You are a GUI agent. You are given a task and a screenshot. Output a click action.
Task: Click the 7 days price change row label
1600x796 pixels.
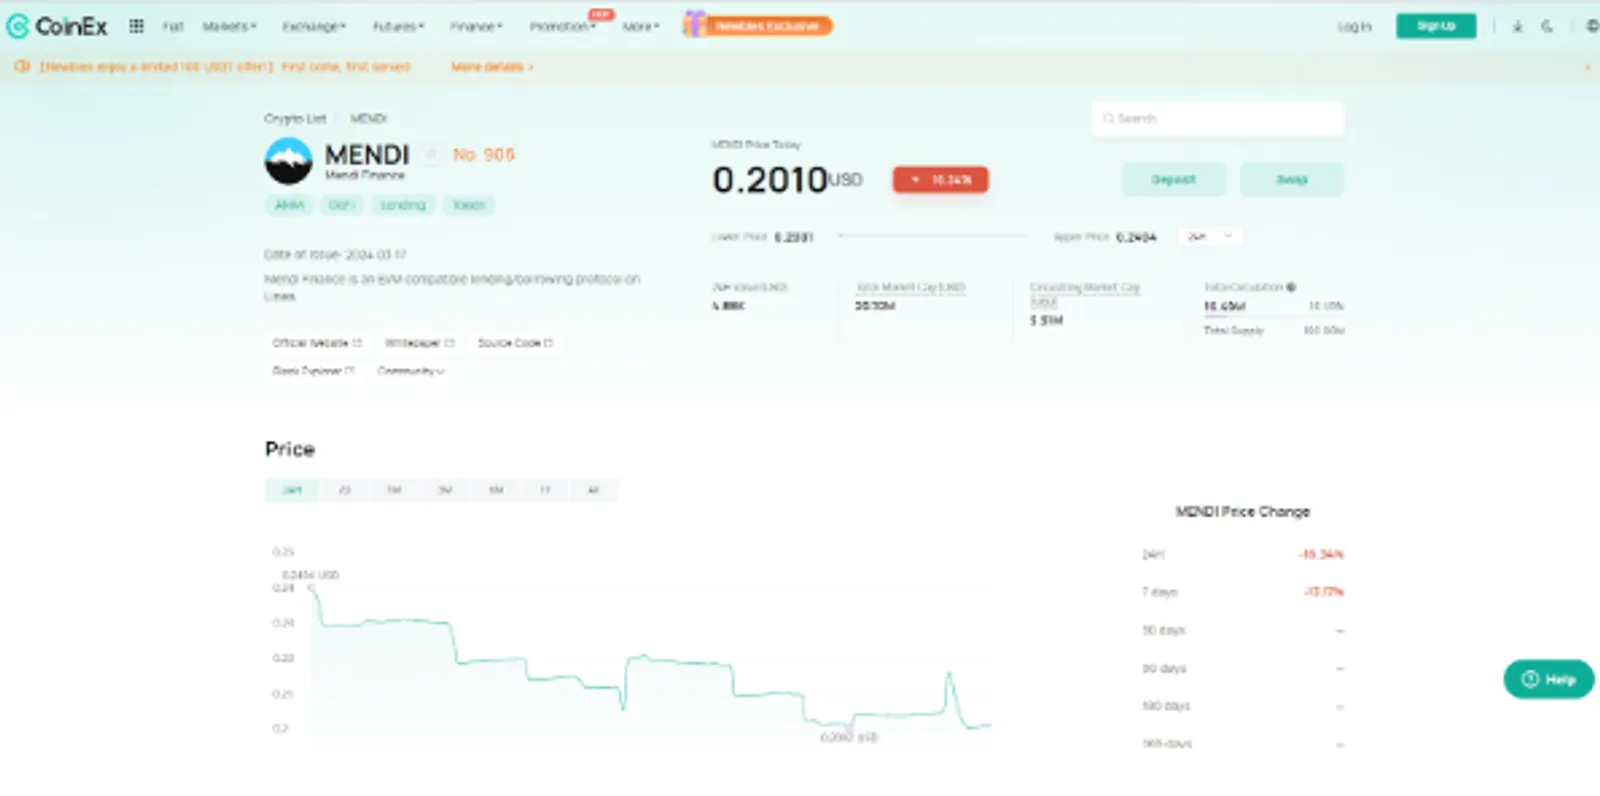[1160, 593]
